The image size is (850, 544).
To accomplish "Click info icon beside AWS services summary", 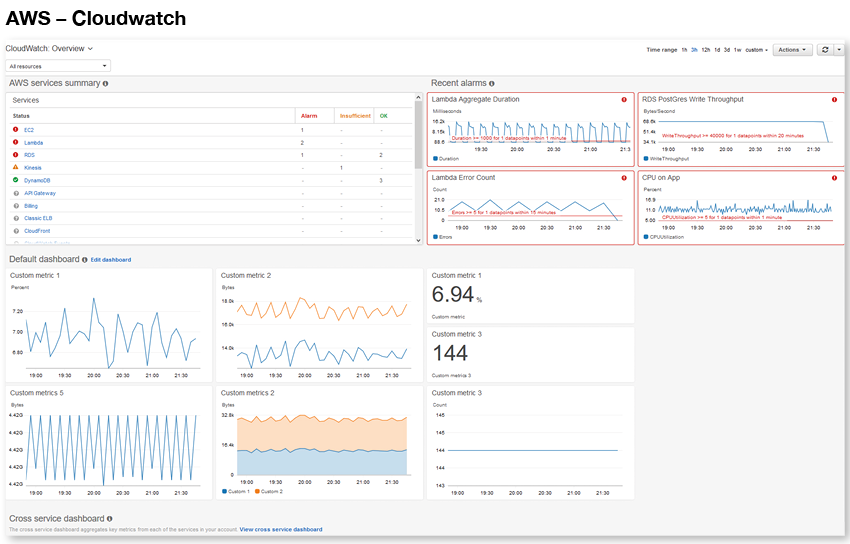I will tap(105, 83).
